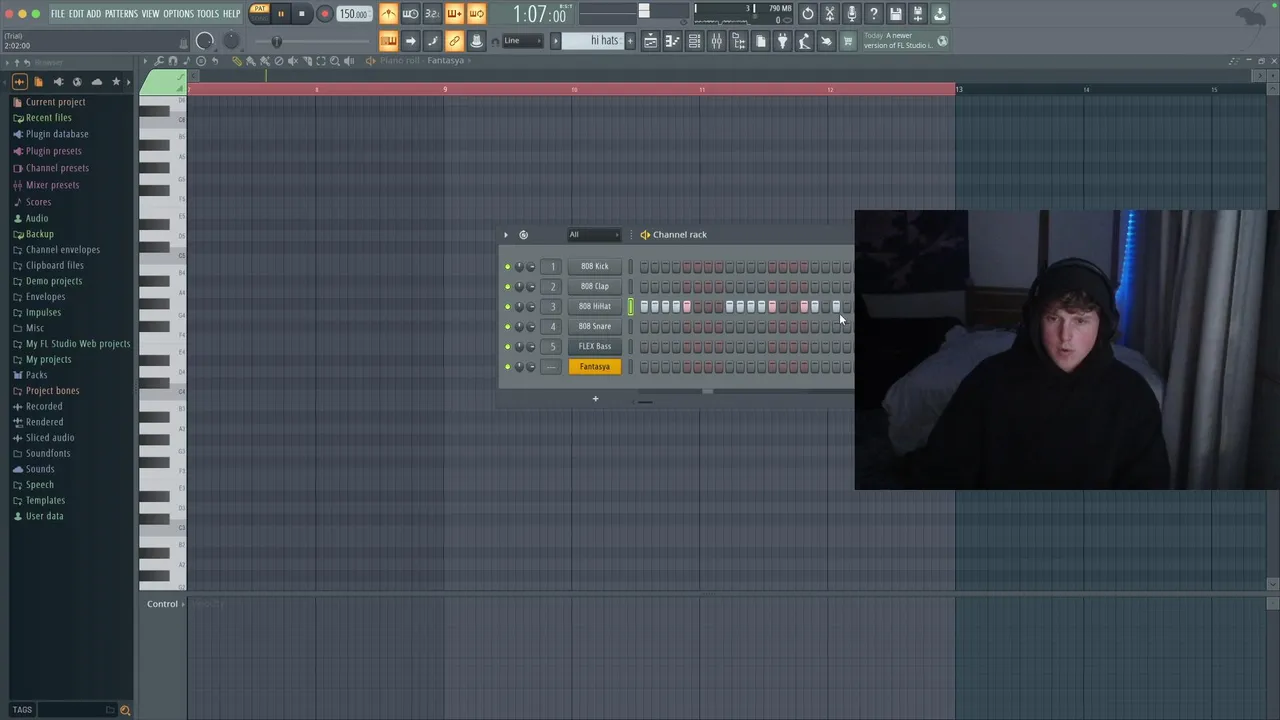Click the 150 tempo field
The width and height of the screenshot is (1280, 720).
pos(352,14)
